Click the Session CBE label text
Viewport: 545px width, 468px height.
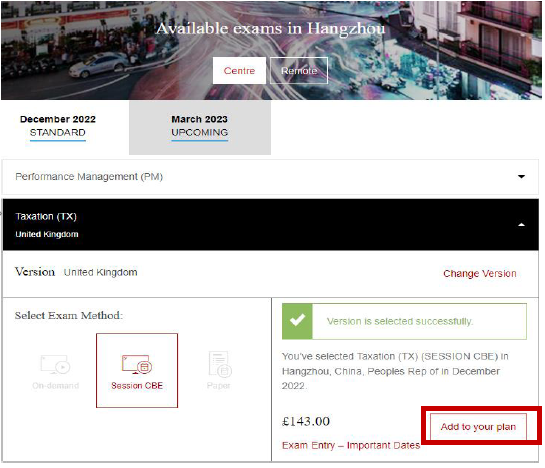tap(137, 386)
